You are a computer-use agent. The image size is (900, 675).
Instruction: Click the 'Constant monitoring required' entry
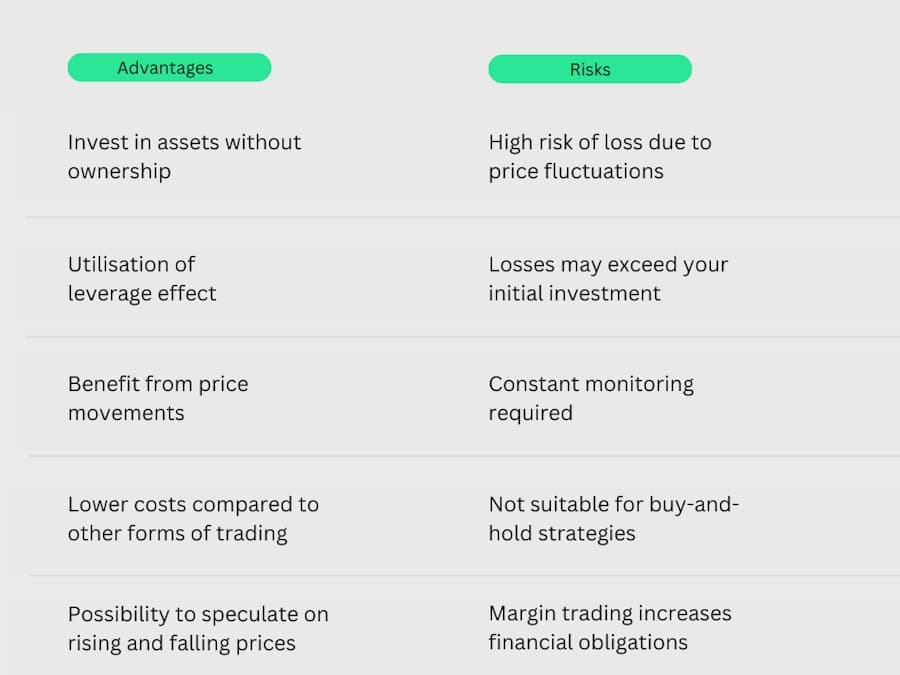click(590, 398)
